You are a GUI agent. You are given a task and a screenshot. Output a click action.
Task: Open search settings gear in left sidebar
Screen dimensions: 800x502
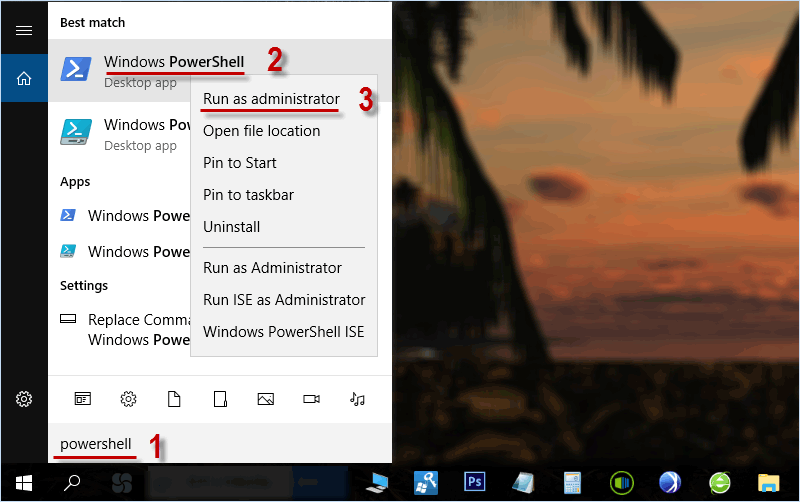24,399
